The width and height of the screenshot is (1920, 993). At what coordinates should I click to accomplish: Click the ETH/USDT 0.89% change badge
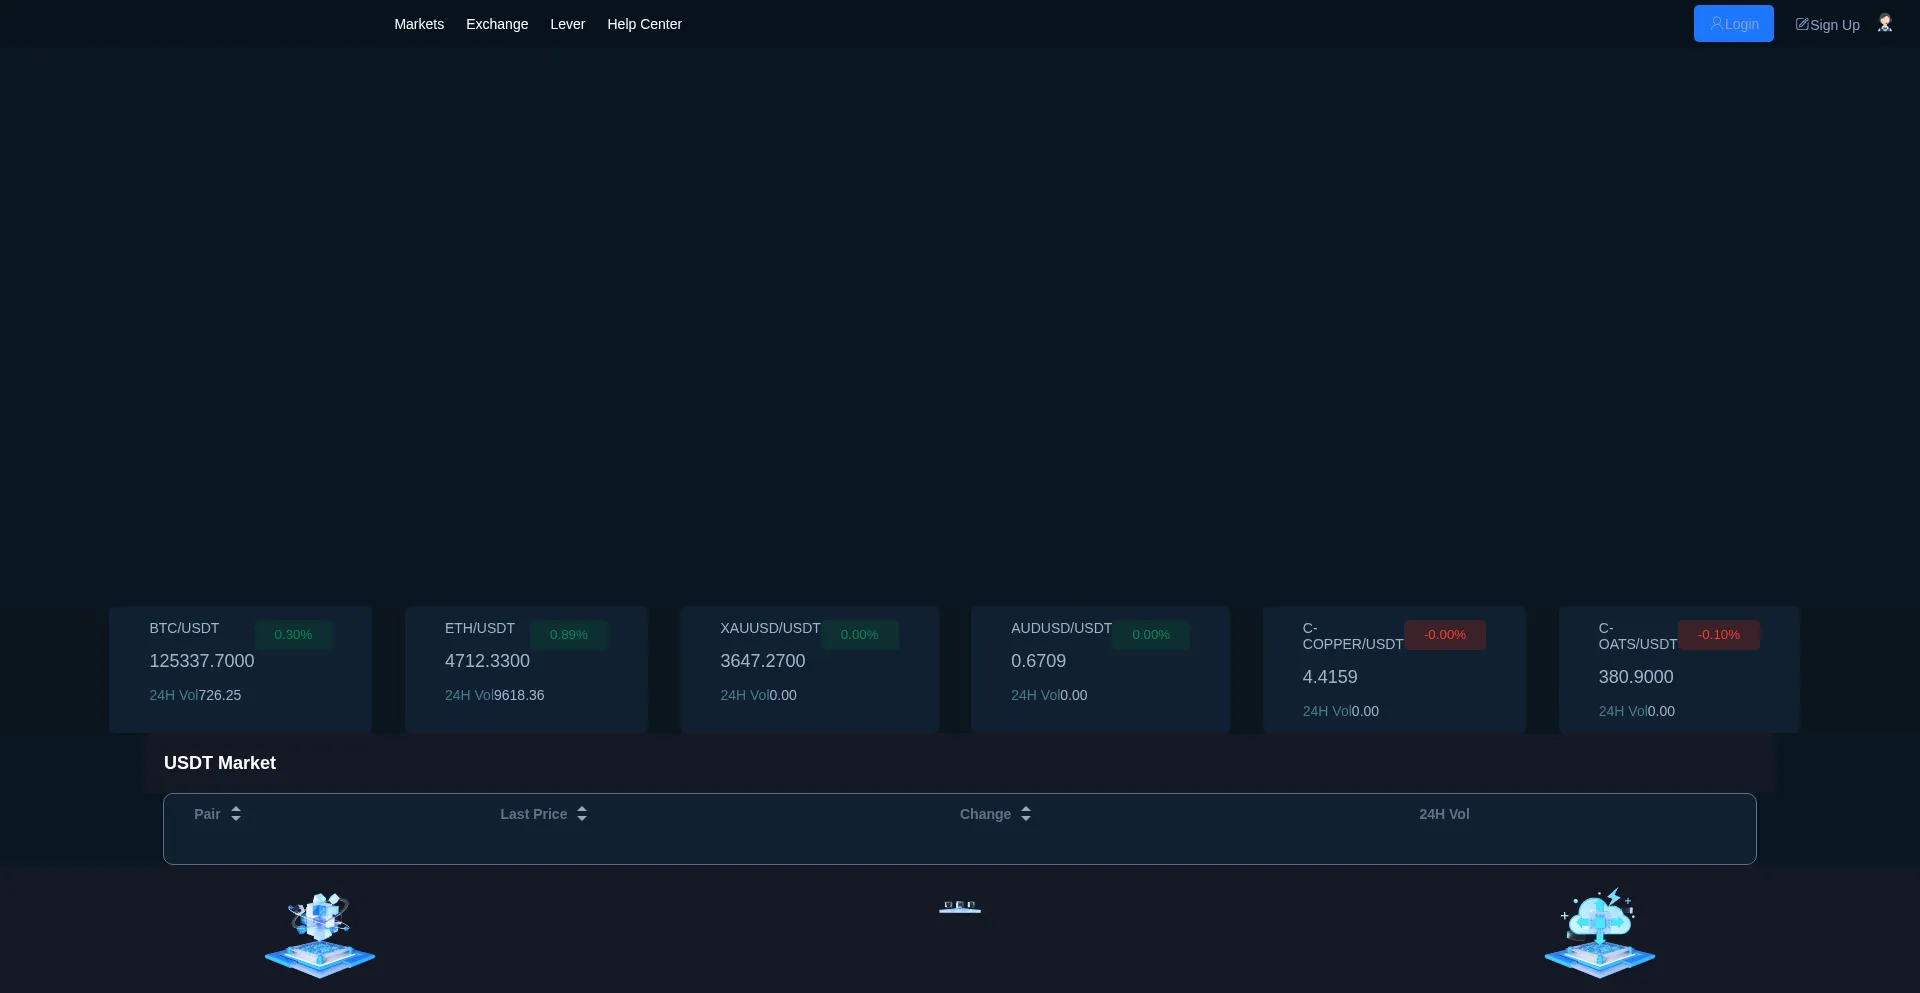(x=568, y=635)
